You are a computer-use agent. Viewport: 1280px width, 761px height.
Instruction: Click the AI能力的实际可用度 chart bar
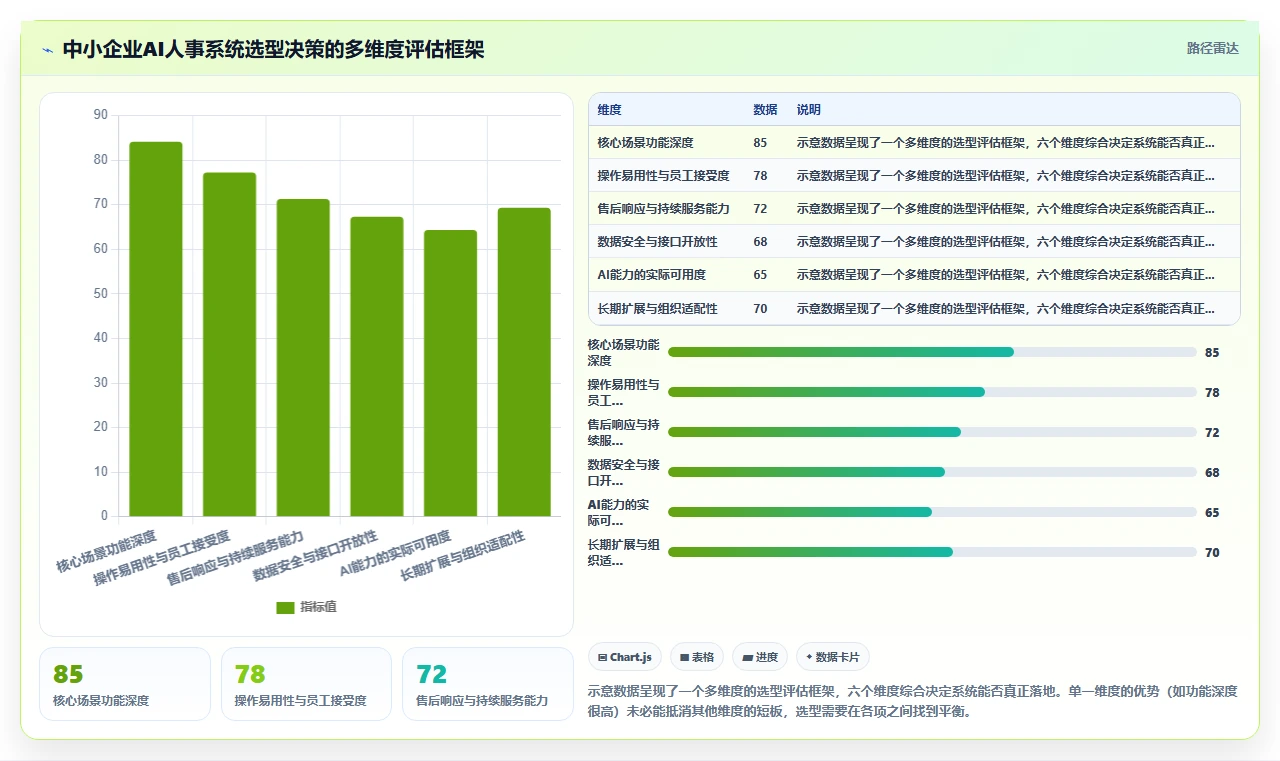tap(450, 373)
